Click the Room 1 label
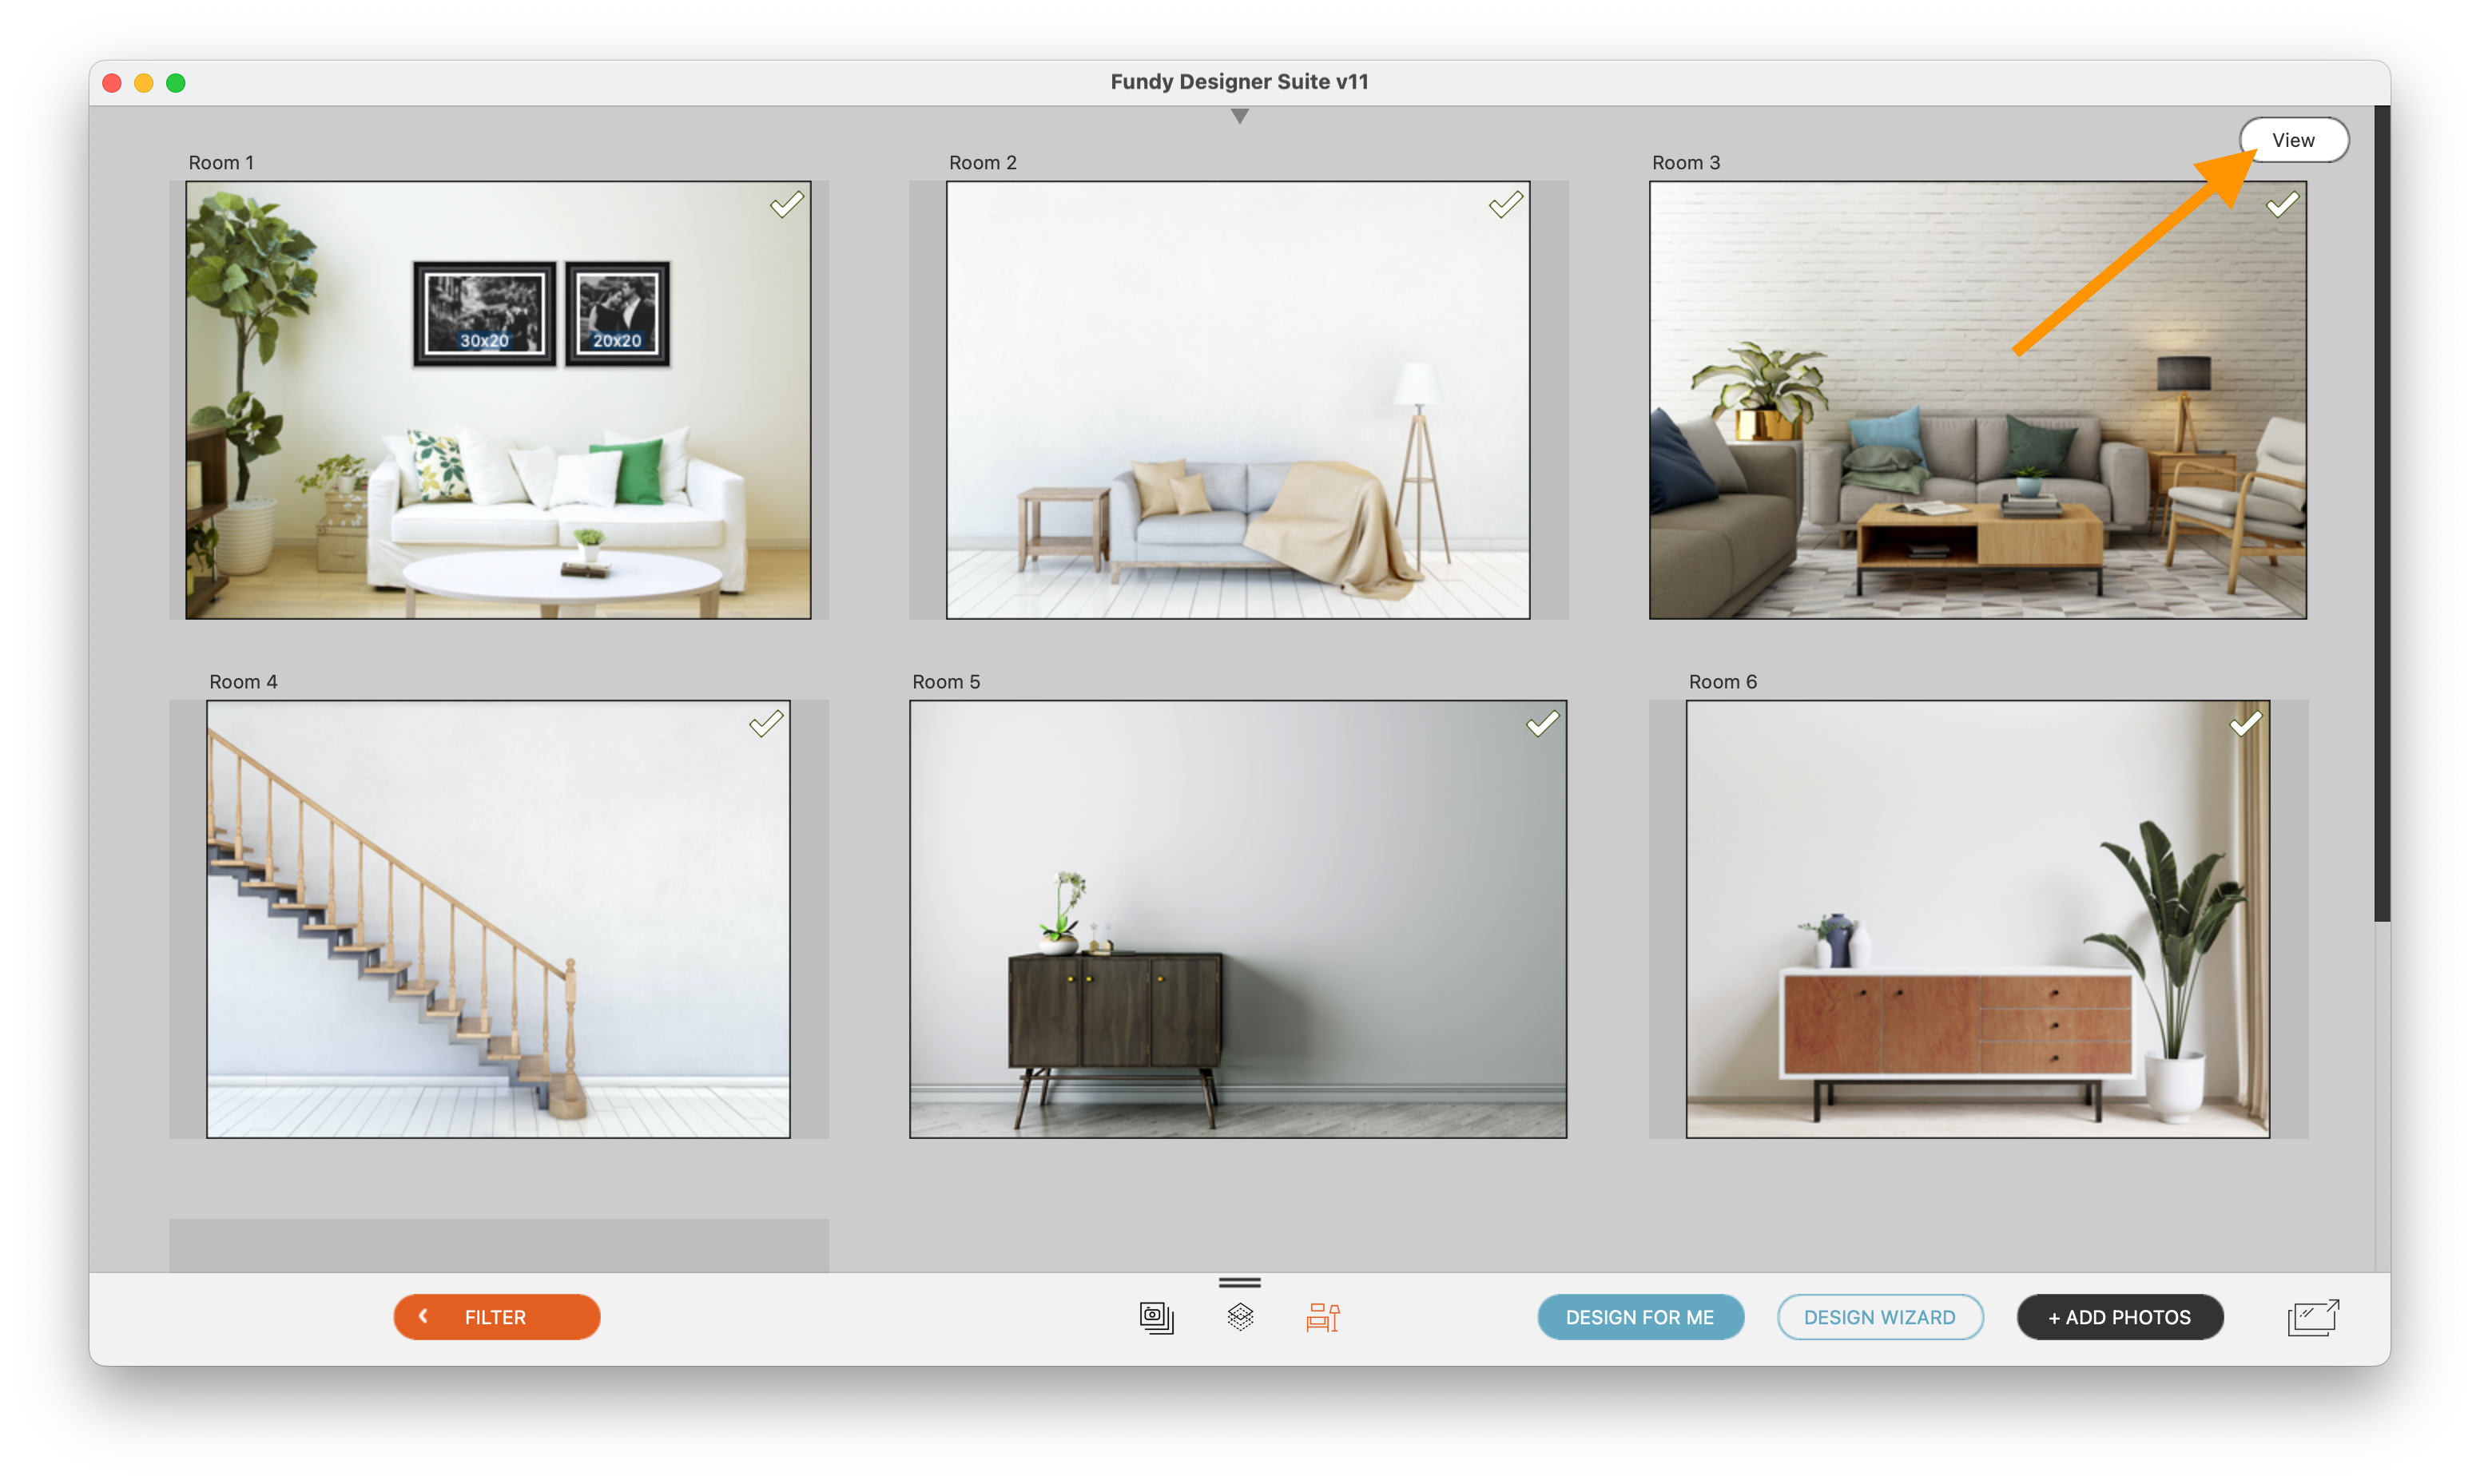The height and width of the screenshot is (1484, 2480). point(221,162)
